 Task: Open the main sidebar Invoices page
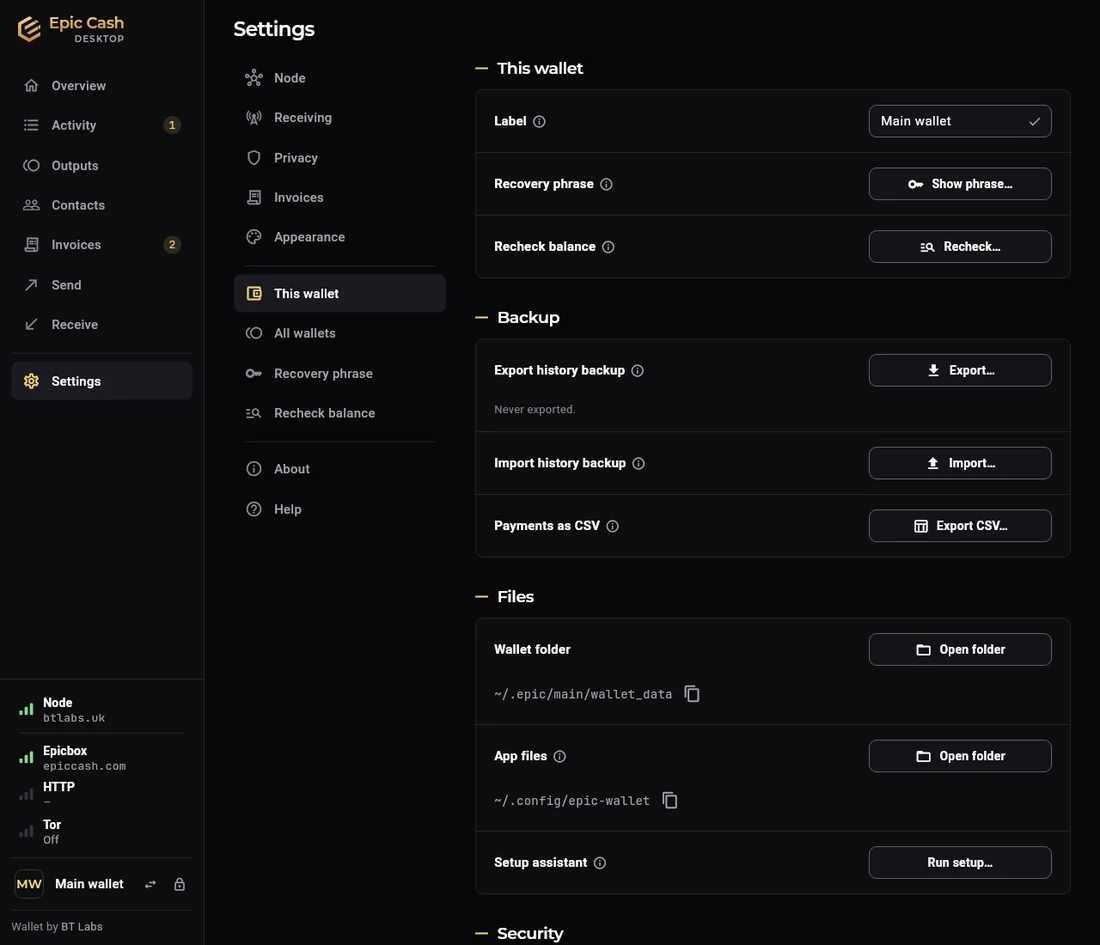102,245
